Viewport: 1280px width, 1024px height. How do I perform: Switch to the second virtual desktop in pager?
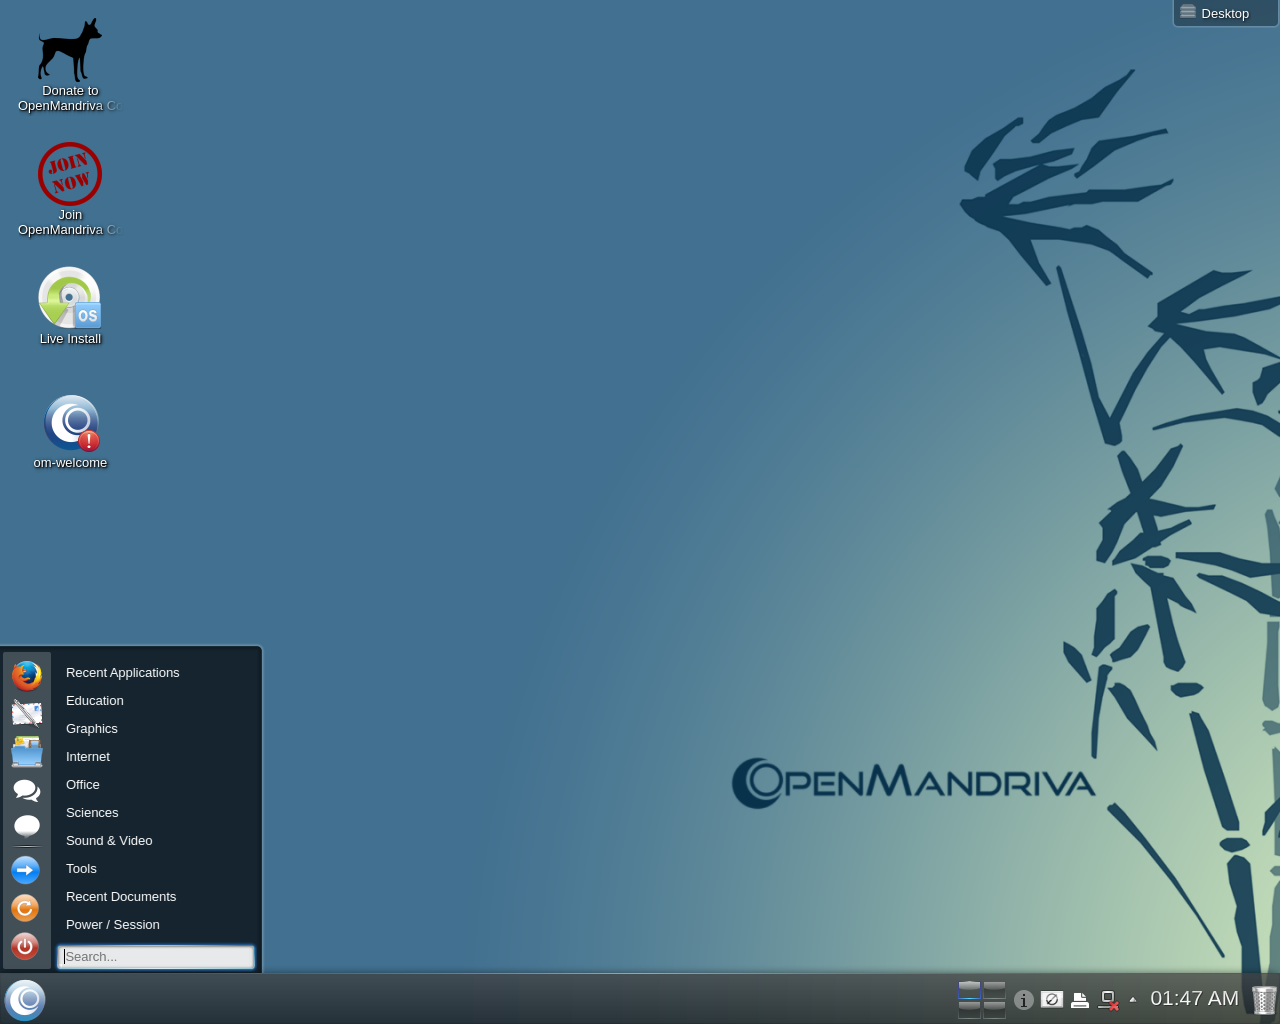pos(994,990)
